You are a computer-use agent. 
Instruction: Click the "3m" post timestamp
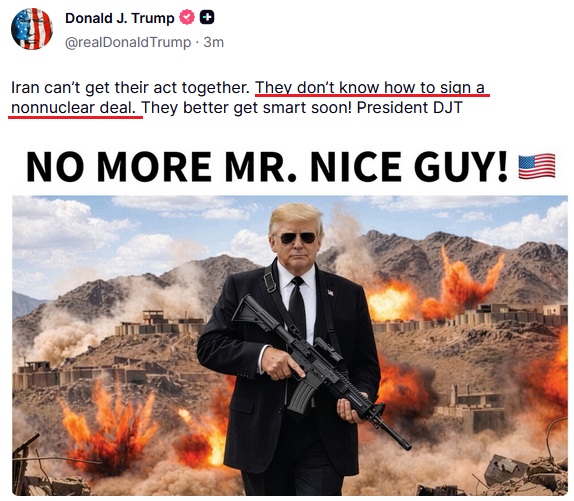click(x=214, y=42)
